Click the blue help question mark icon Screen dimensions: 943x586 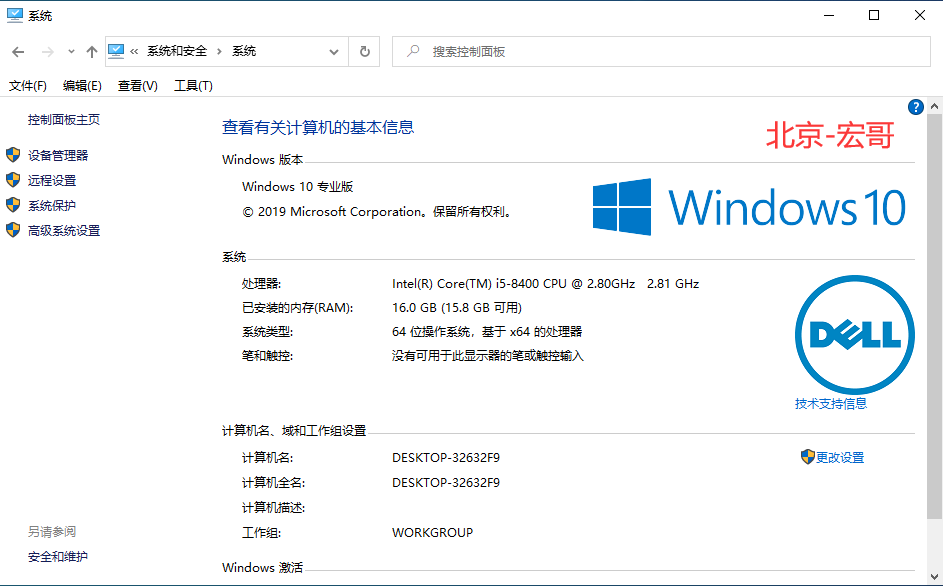coord(915,107)
